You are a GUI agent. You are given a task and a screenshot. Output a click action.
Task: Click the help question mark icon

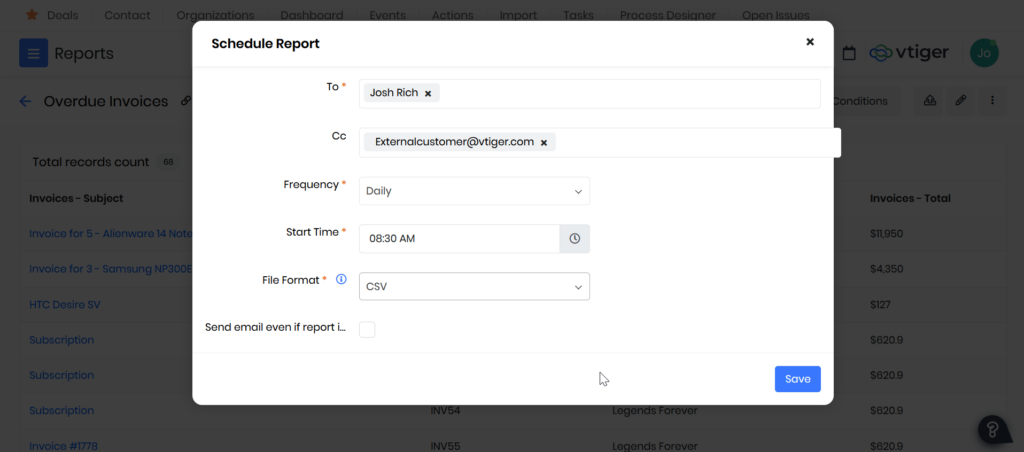pos(993,429)
